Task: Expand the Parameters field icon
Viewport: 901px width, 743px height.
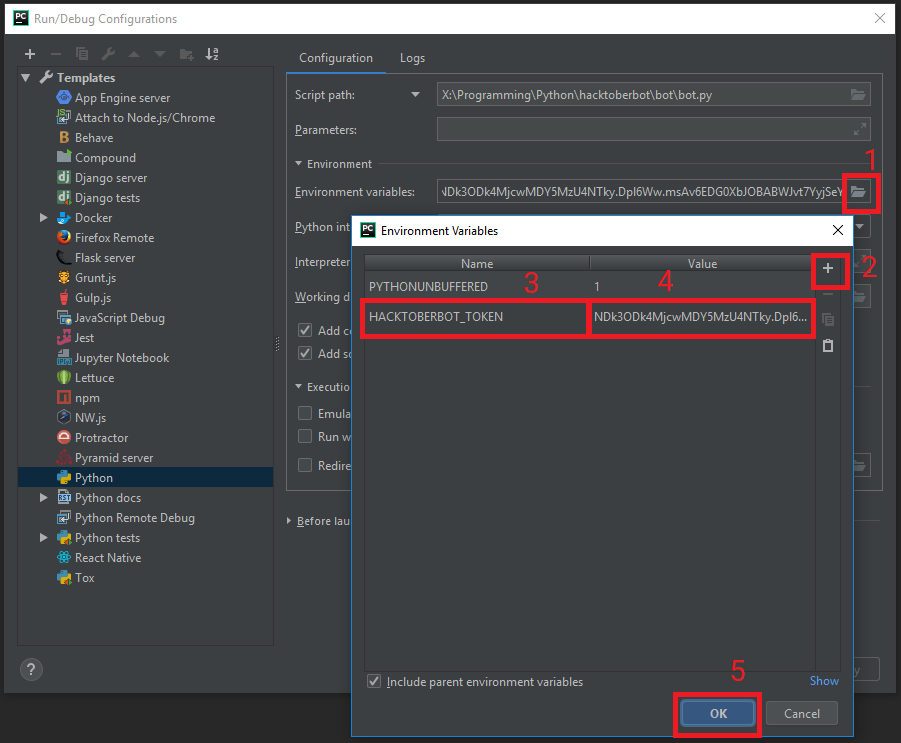Action: tap(860, 129)
